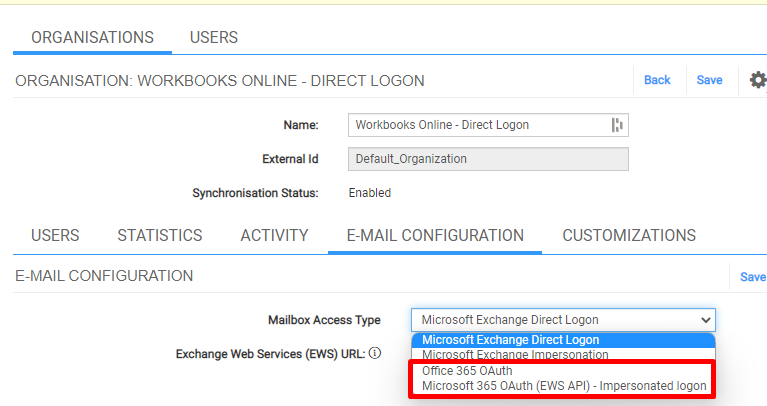
Task: Open the Activity tab
Action: click(274, 235)
